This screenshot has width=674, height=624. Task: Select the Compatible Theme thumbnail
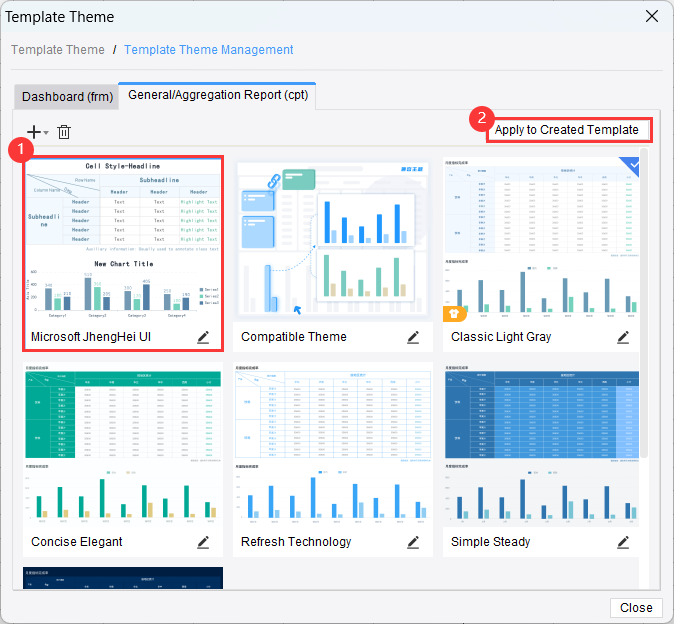pyautogui.click(x=333, y=239)
